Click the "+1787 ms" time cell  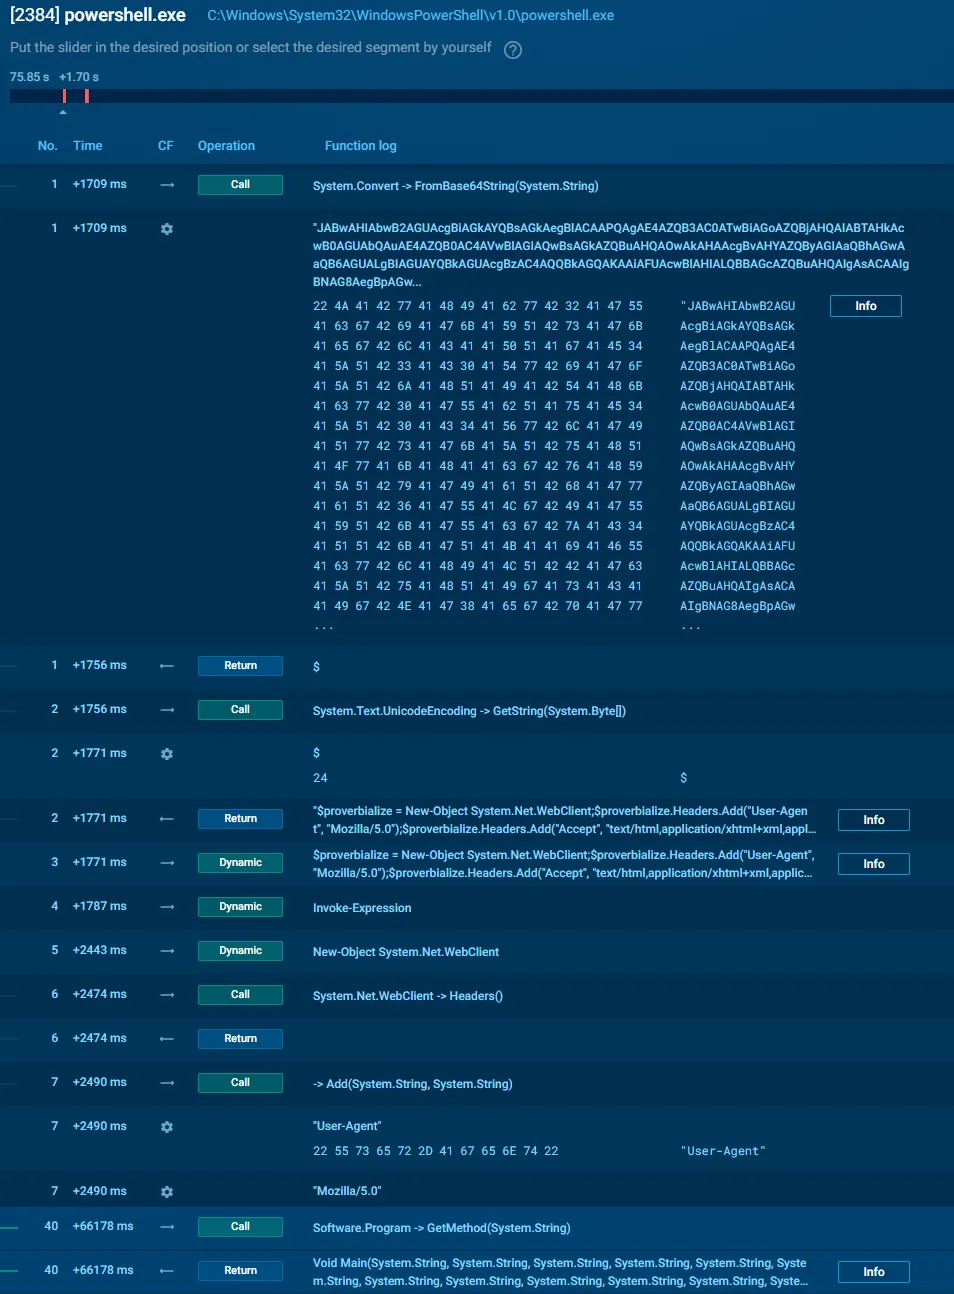(100, 907)
